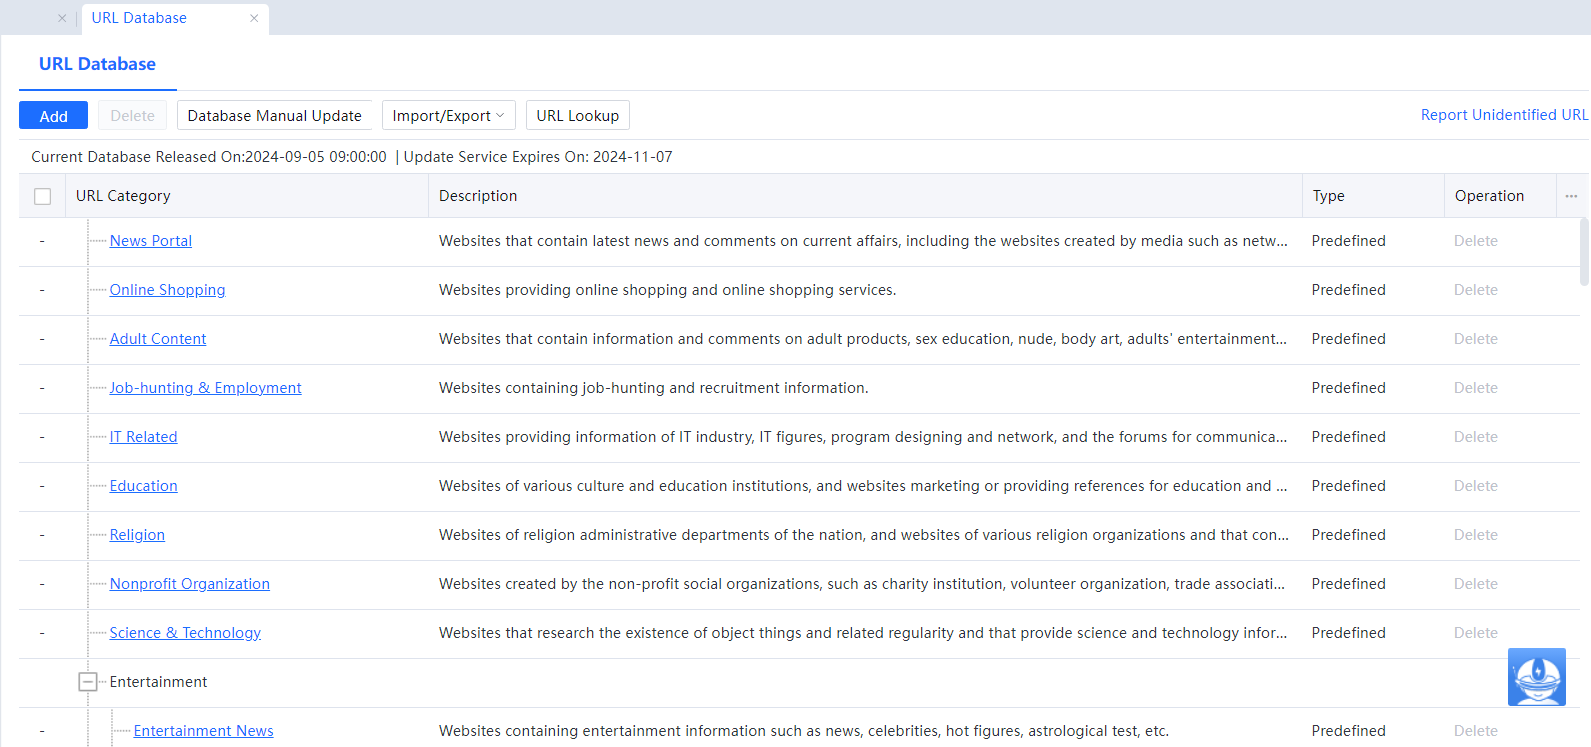Screen dimensions: 1591x747
Task: Open the URL Lookup tool
Action: click(577, 116)
